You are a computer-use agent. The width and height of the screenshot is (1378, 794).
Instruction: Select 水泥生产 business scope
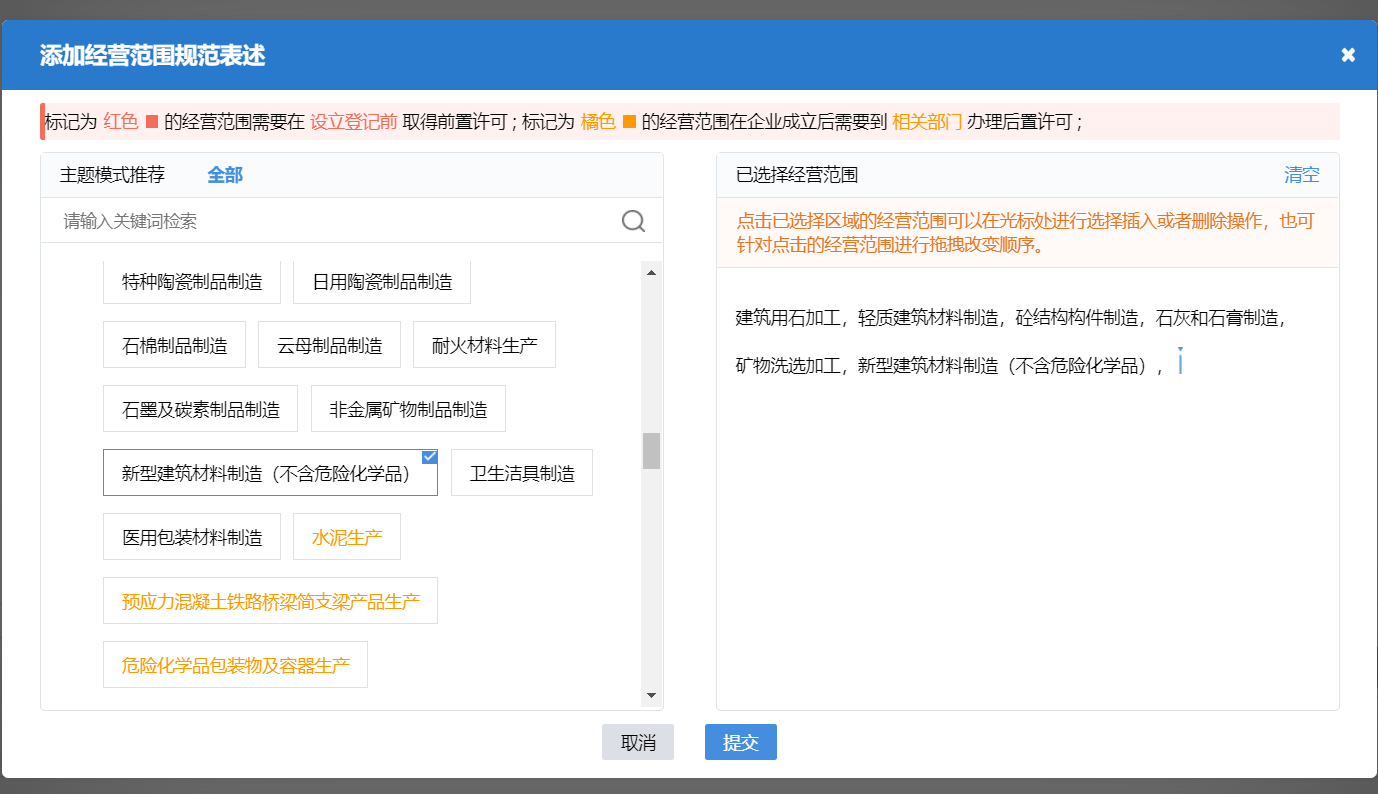coord(346,536)
